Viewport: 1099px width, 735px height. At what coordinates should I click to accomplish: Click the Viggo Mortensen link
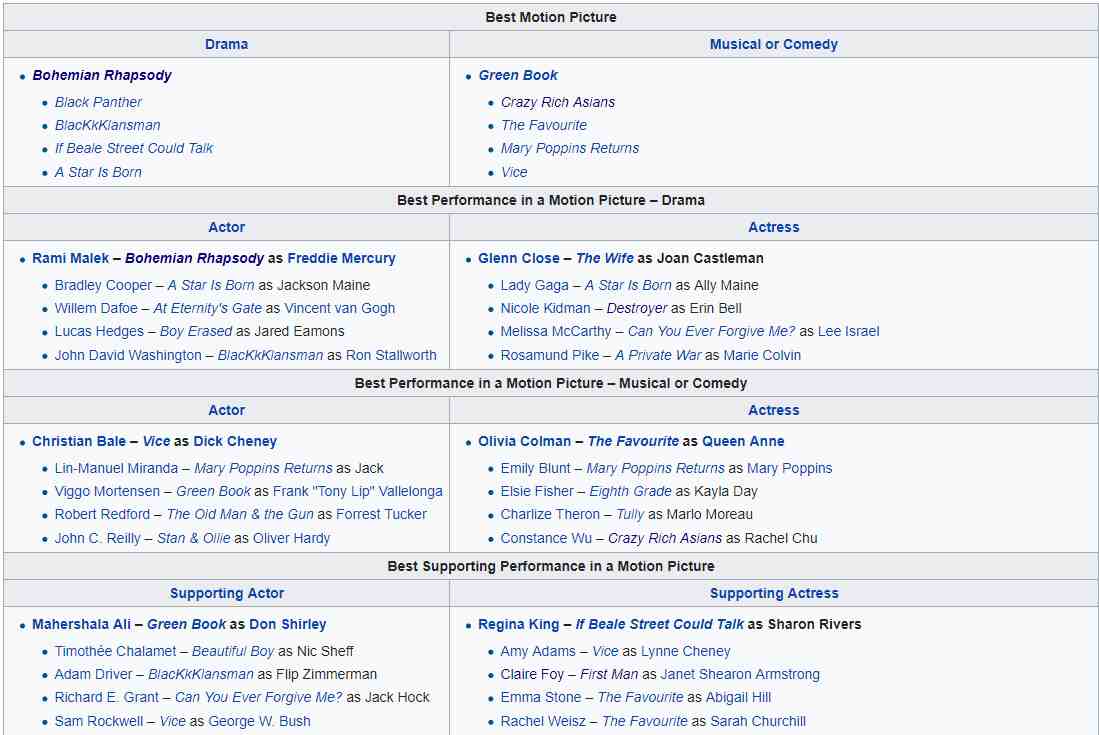point(107,491)
